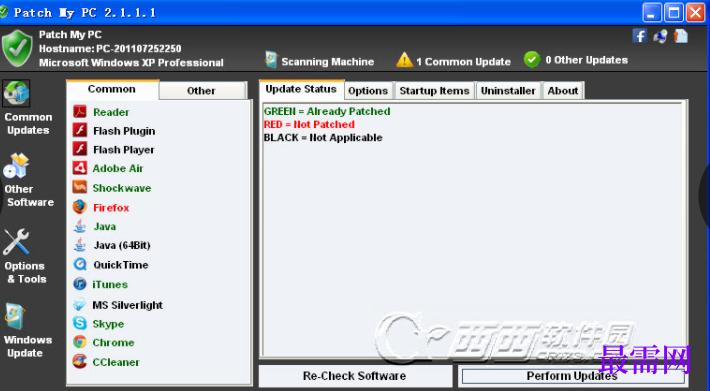The width and height of the screenshot is (710, 391).
Task: Close the Patch My PC window
Action: (696, 12)
